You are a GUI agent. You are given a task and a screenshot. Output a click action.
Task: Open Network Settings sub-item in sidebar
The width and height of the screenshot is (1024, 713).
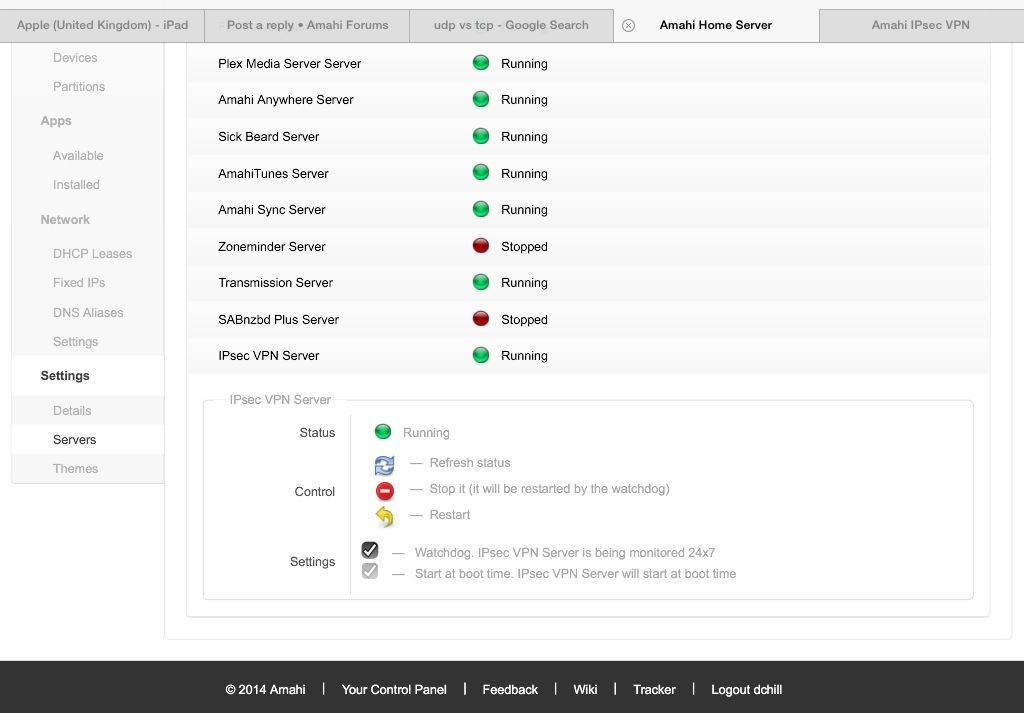[x=76, y=341]
